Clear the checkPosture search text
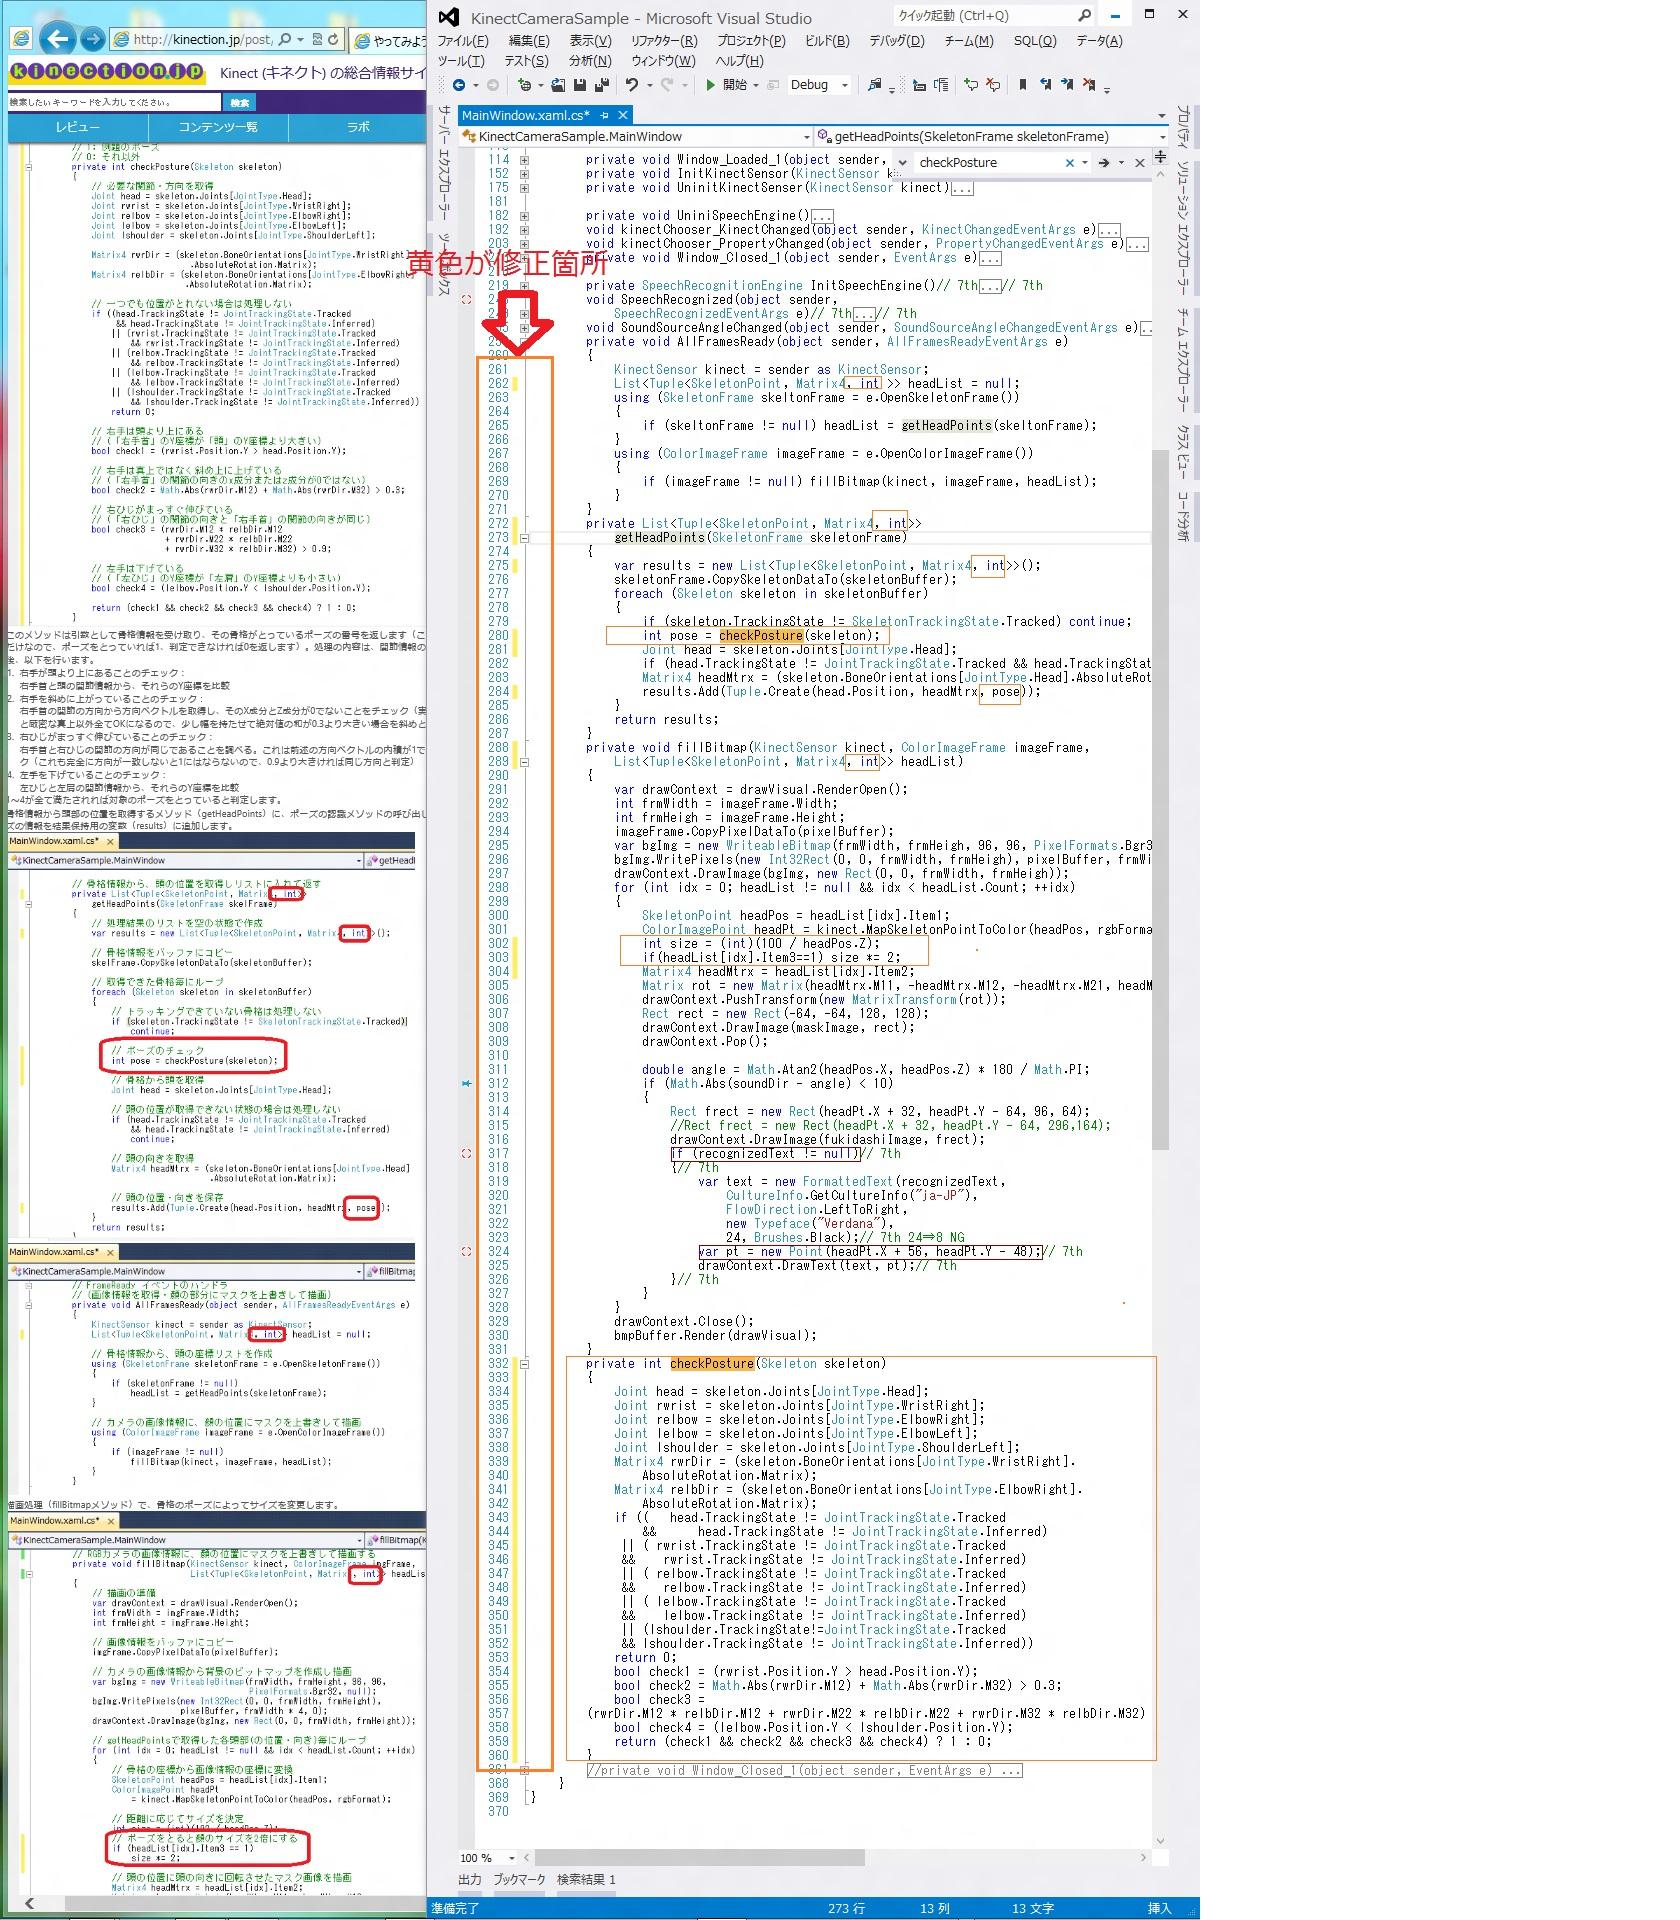 click(x=1069, y=162)
